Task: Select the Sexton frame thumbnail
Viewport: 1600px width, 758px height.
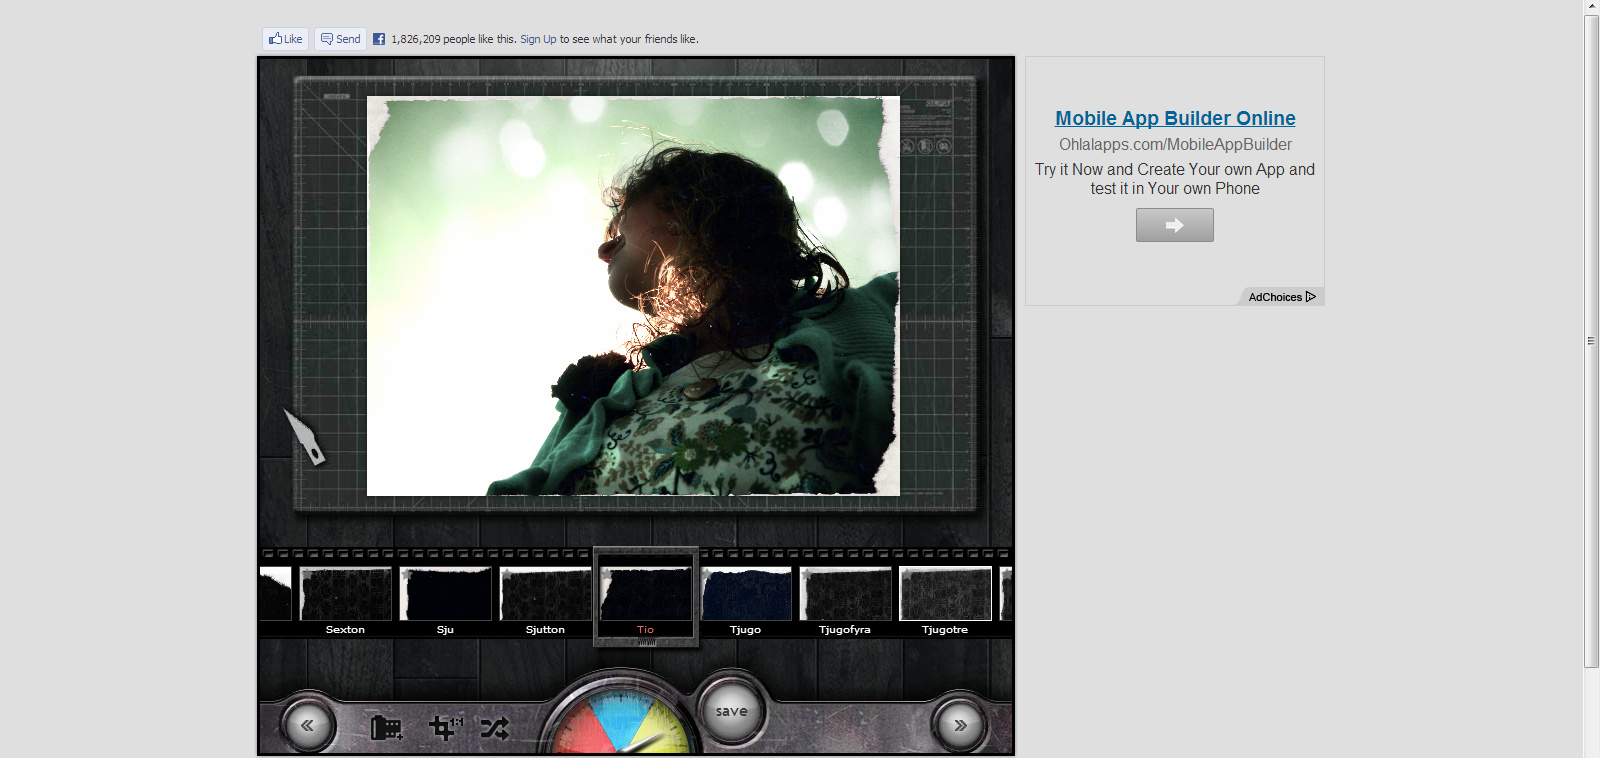Action: click(x=345, y=594)
